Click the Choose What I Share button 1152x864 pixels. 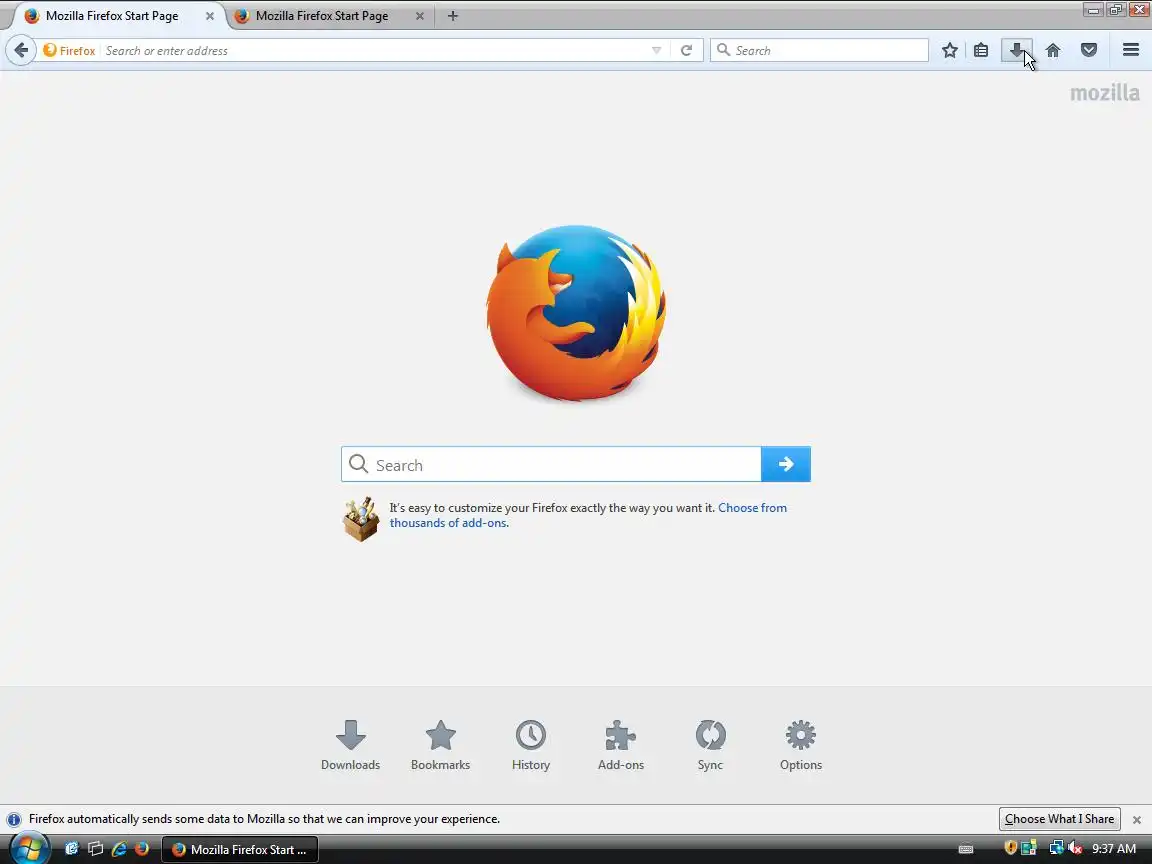tap(1059, 818)
